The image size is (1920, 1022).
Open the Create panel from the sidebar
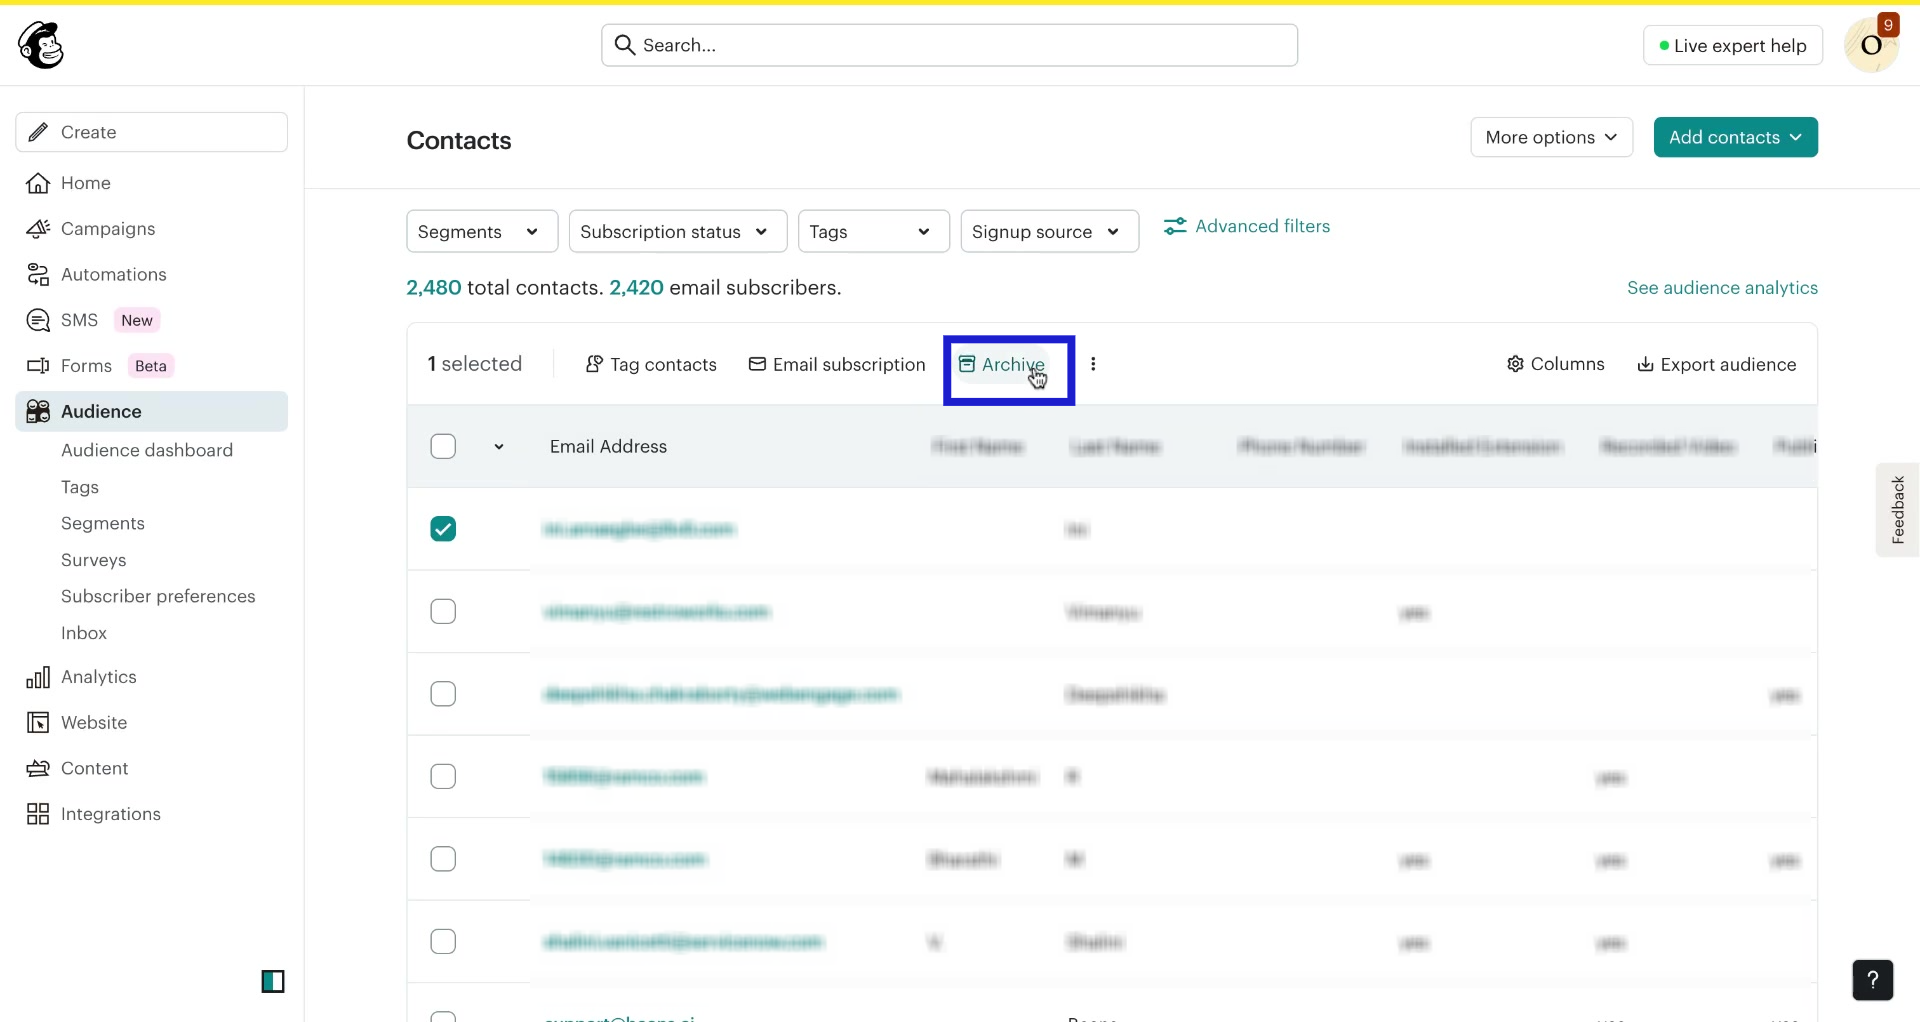coord(150,131)
